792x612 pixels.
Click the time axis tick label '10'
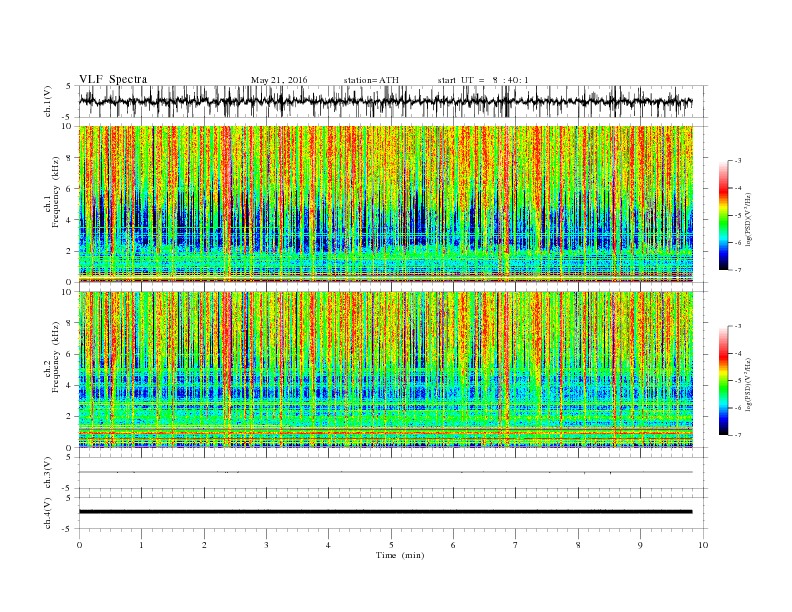(x=703, y=545)
